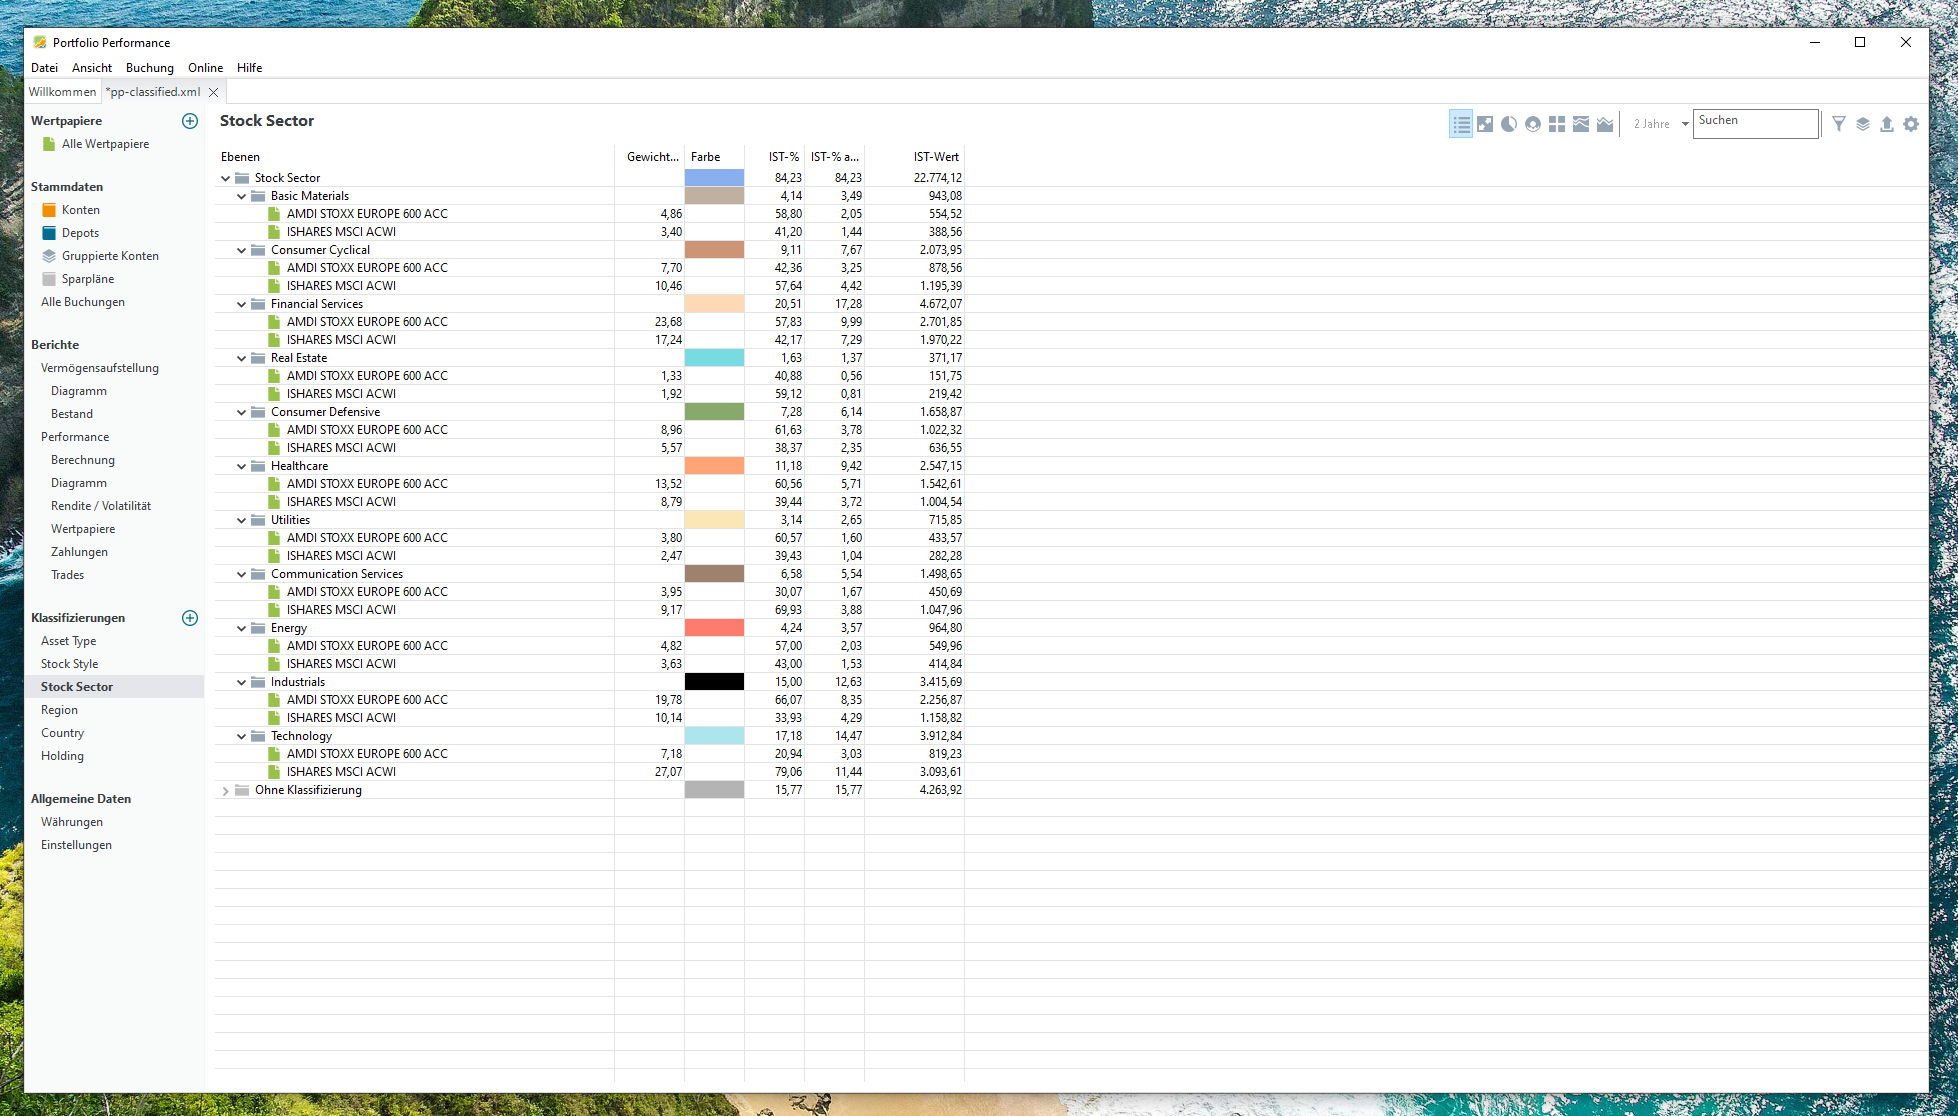1958x1116 pixels.
Task: Click the Gruppierte Konten layers icon
Action: (49, 256)
